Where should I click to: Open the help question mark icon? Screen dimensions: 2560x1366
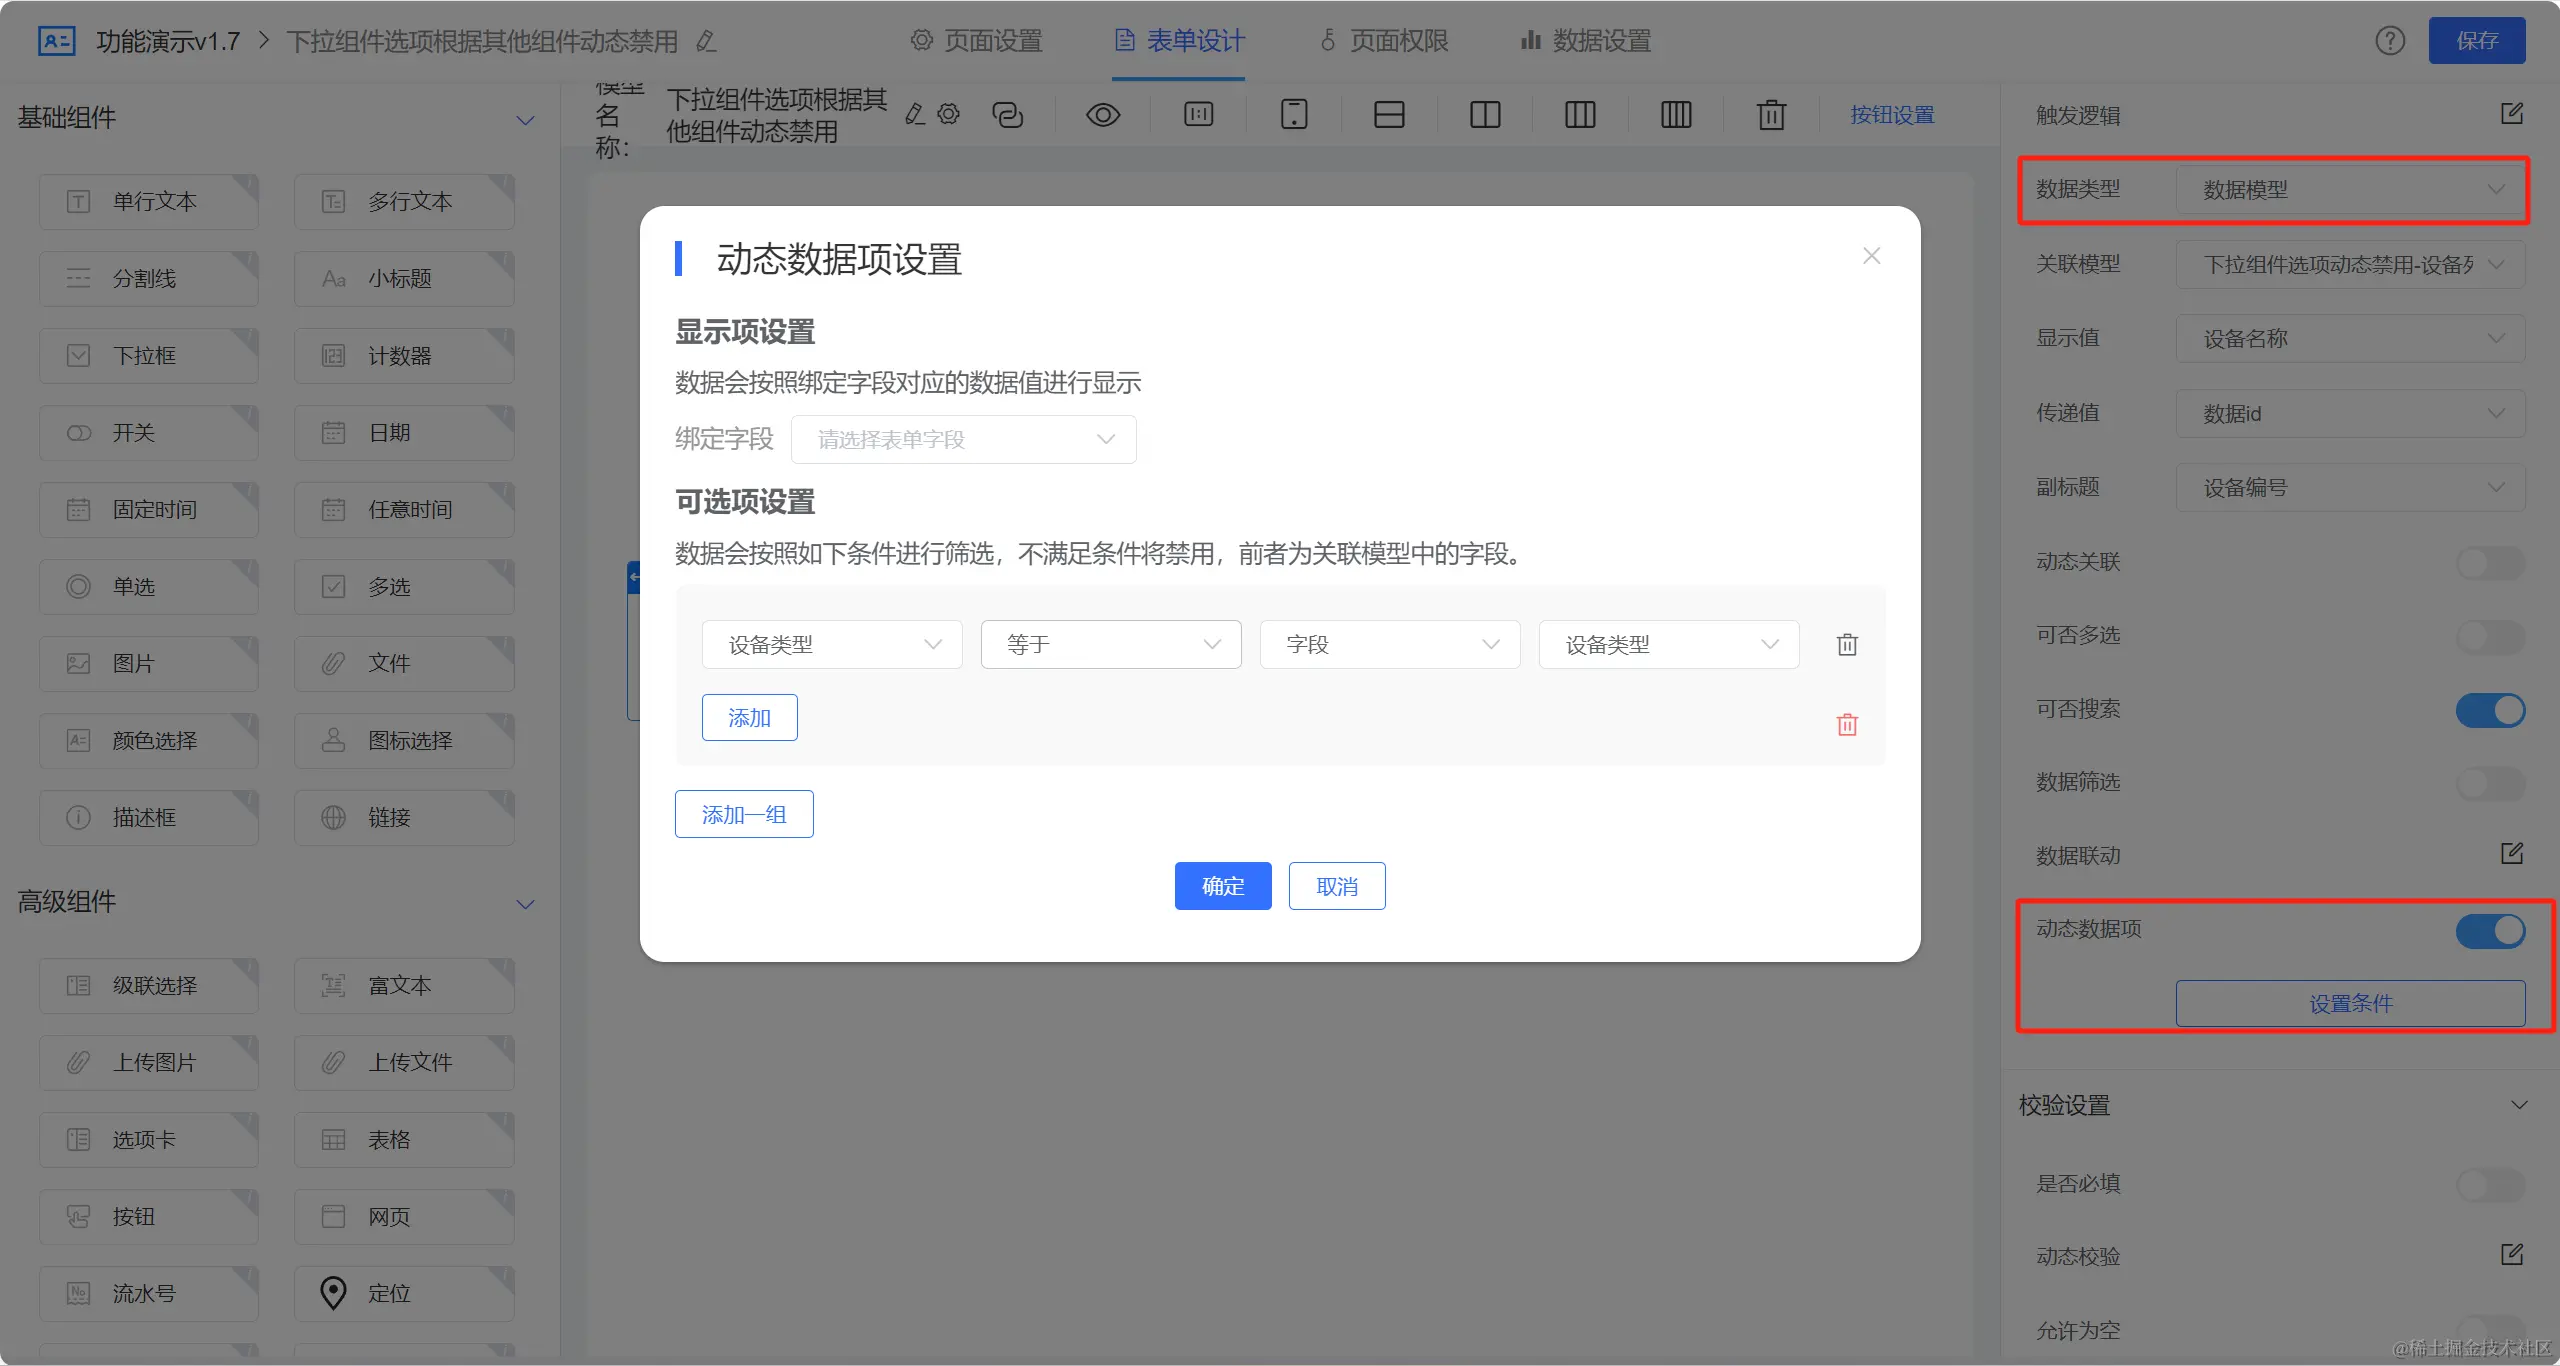pyautogui.click(x=2390, y=41)
